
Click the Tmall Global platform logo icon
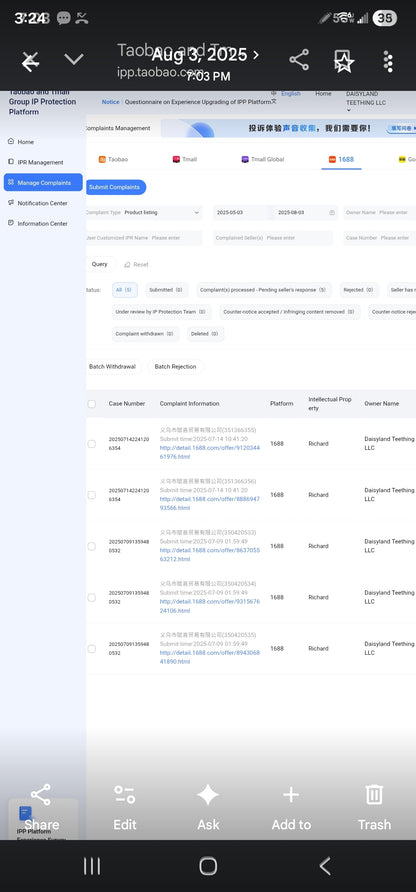pyautogui.click(x=245, y=159)
